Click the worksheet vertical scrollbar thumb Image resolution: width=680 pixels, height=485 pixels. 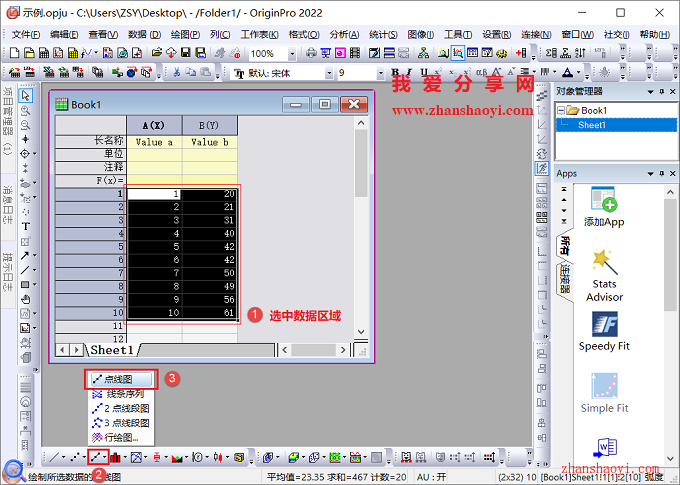(x=361, y=163)
